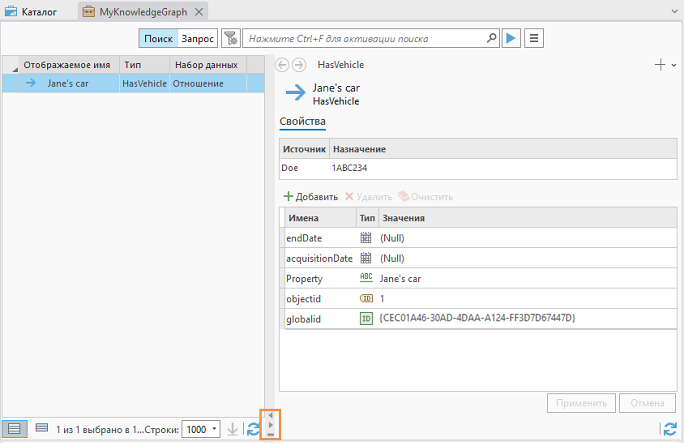The height and width of the screenshot is (443, 684).
Task: Switch to show all records view
Action: pos(15,429)
